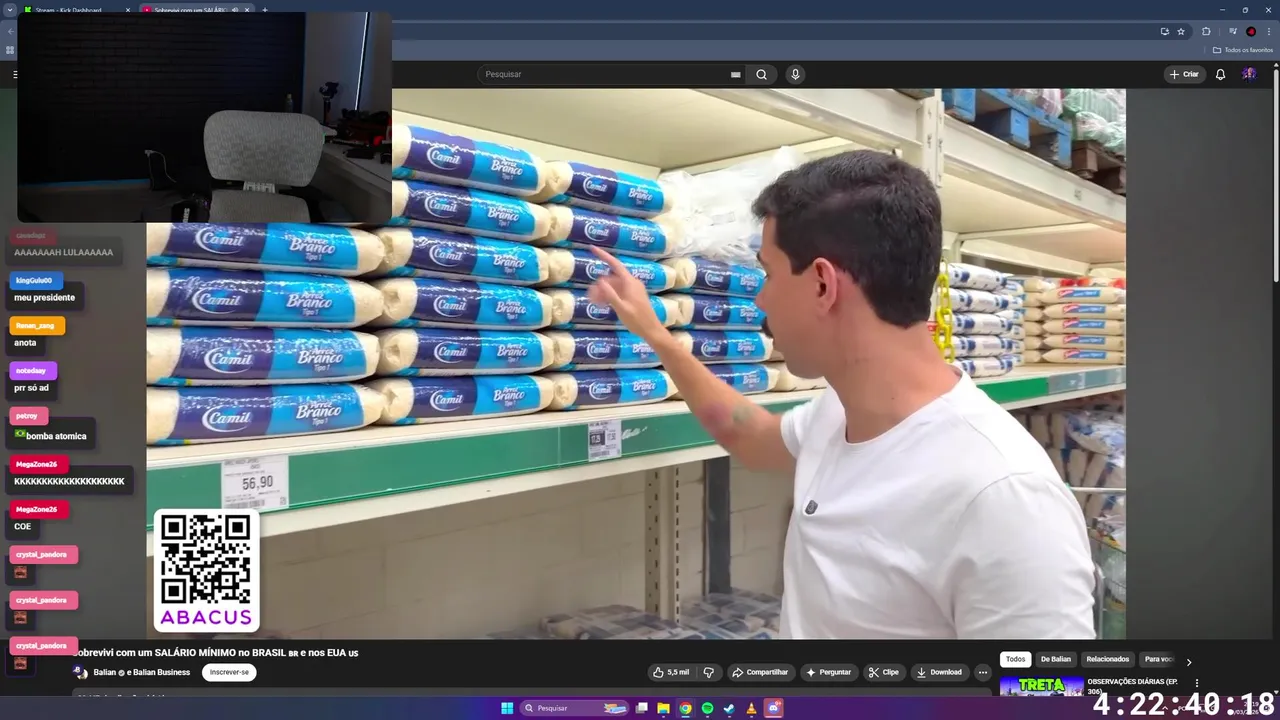Bookmark this page with the star icon
1280x720 pixels.
coord(1181,31)
